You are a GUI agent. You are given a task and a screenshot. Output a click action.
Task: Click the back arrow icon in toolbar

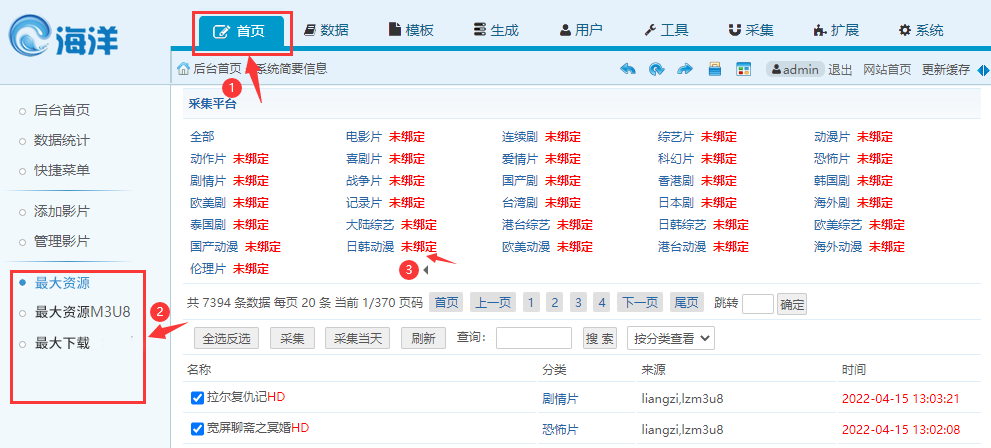click(x=628, y=69)
